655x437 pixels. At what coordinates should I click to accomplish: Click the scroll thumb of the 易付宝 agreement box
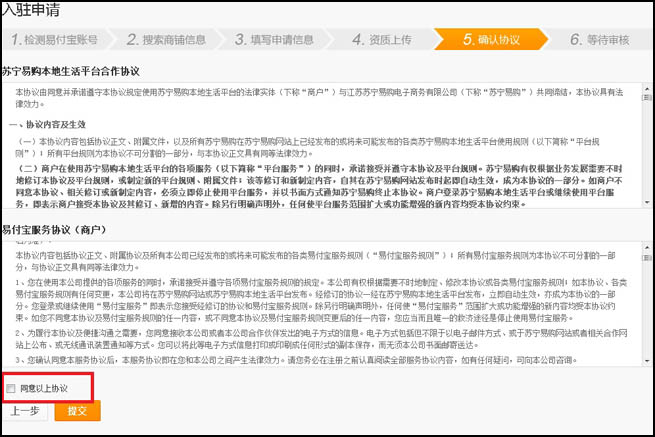coord(647,257)
